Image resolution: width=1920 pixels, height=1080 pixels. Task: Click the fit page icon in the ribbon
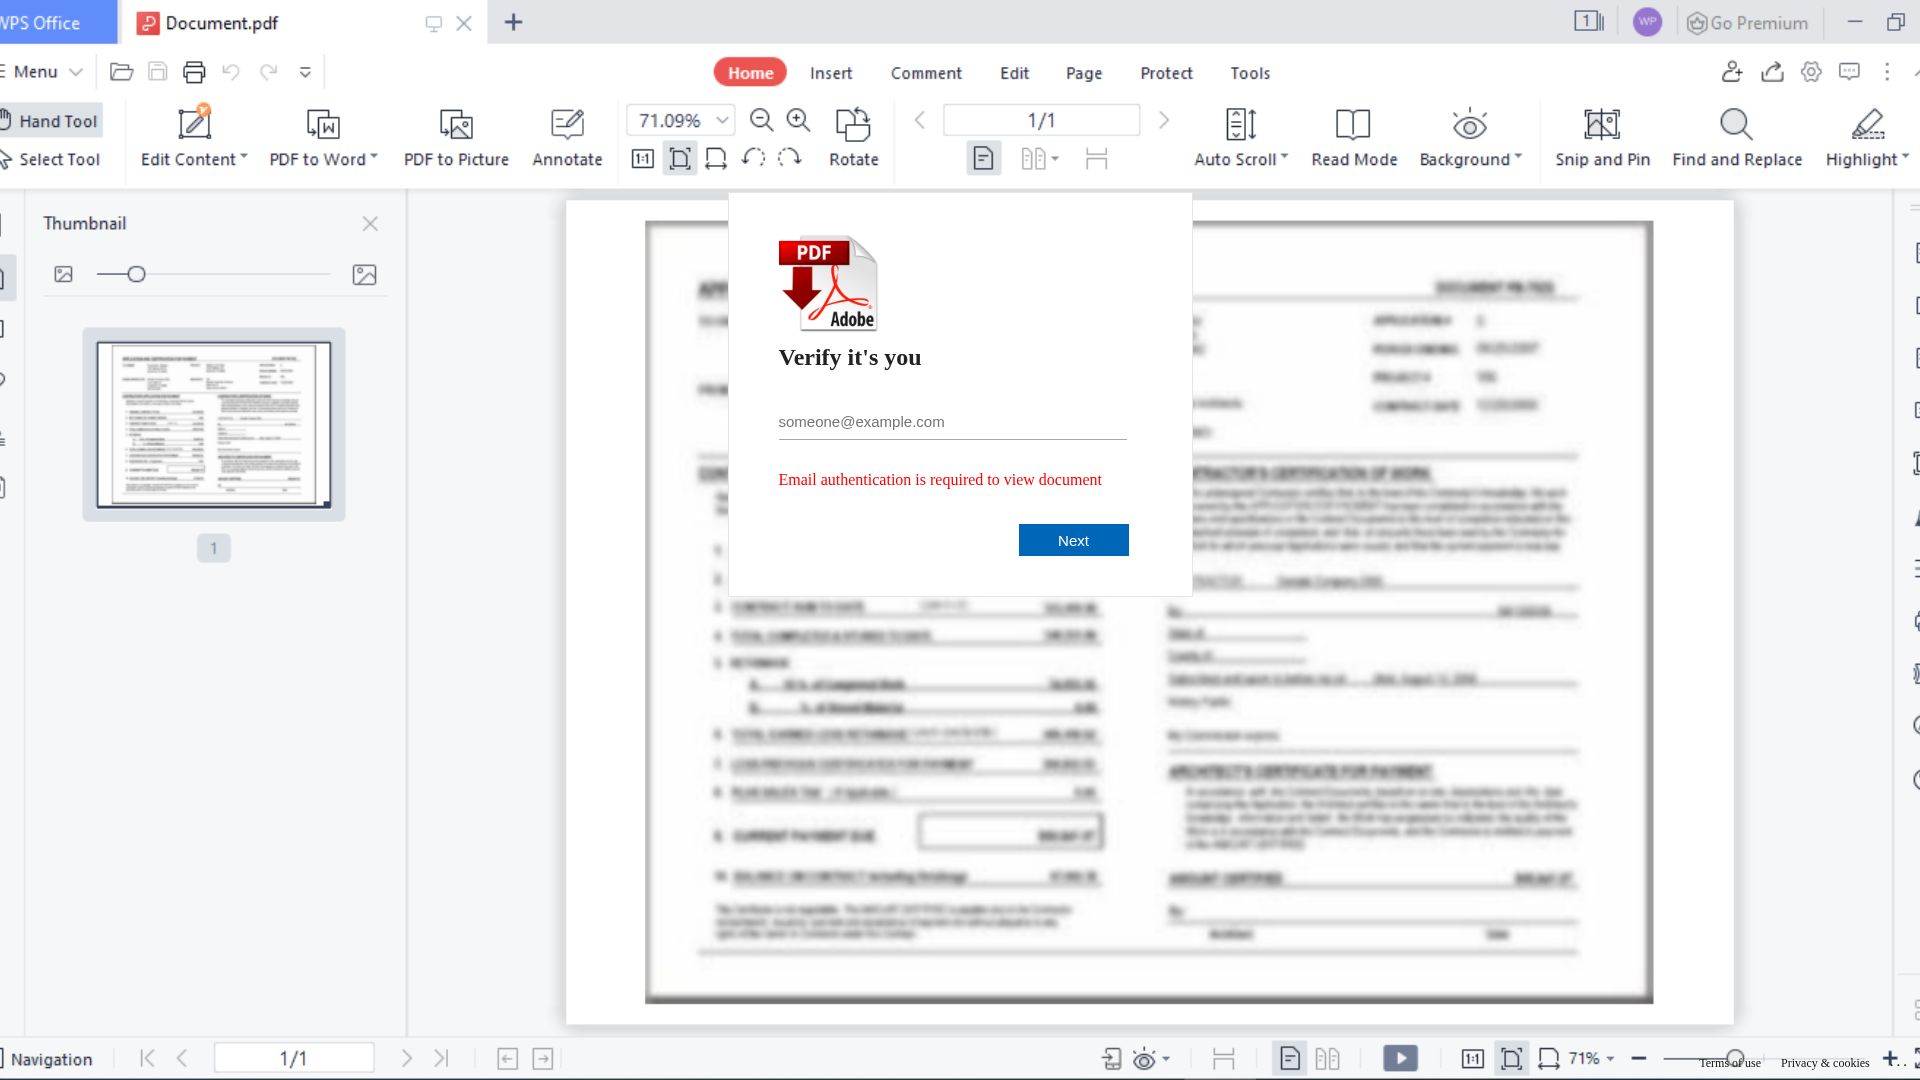click(x=680, y=159)
